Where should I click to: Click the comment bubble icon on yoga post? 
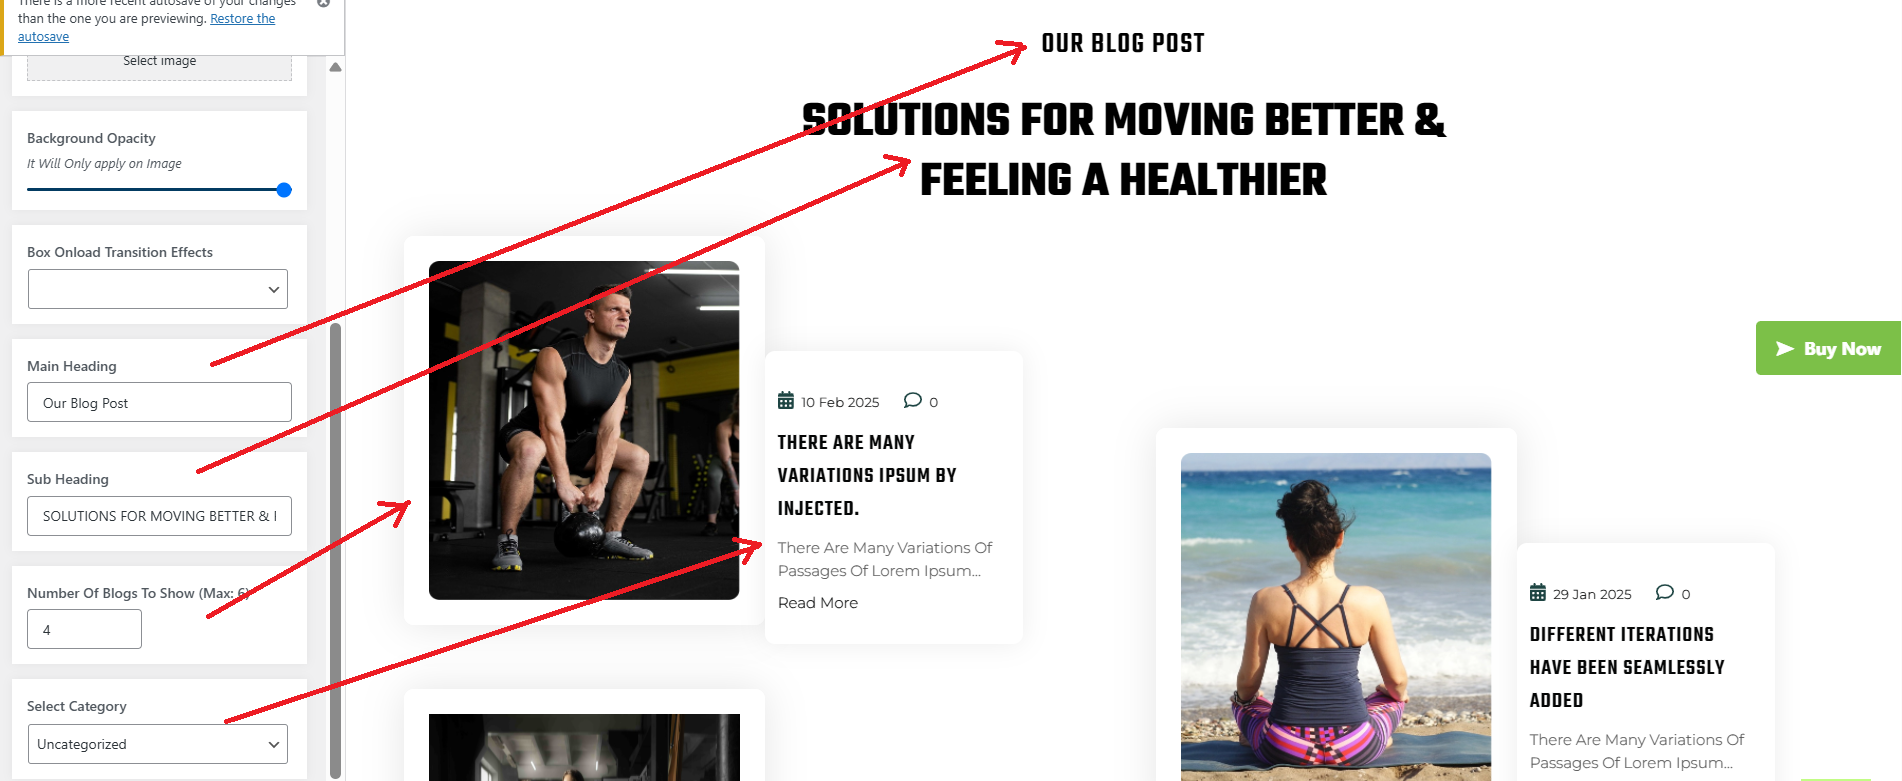click(x=1664, y=592)
